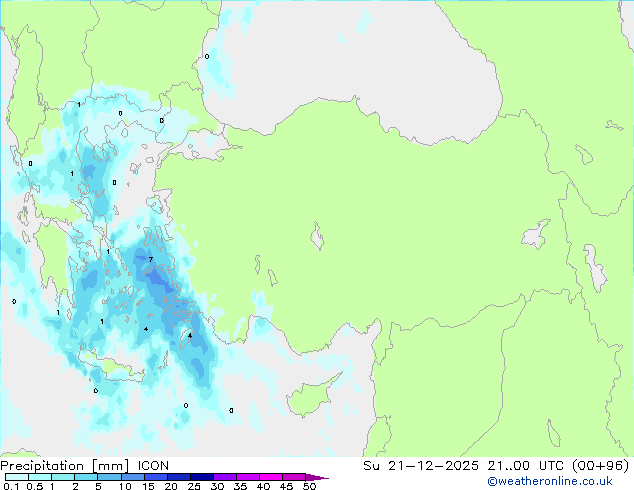The width and height of the screenshot is (634, 490).
Task: Click the "50" legend scale label
Action: [x=309, y=486]
